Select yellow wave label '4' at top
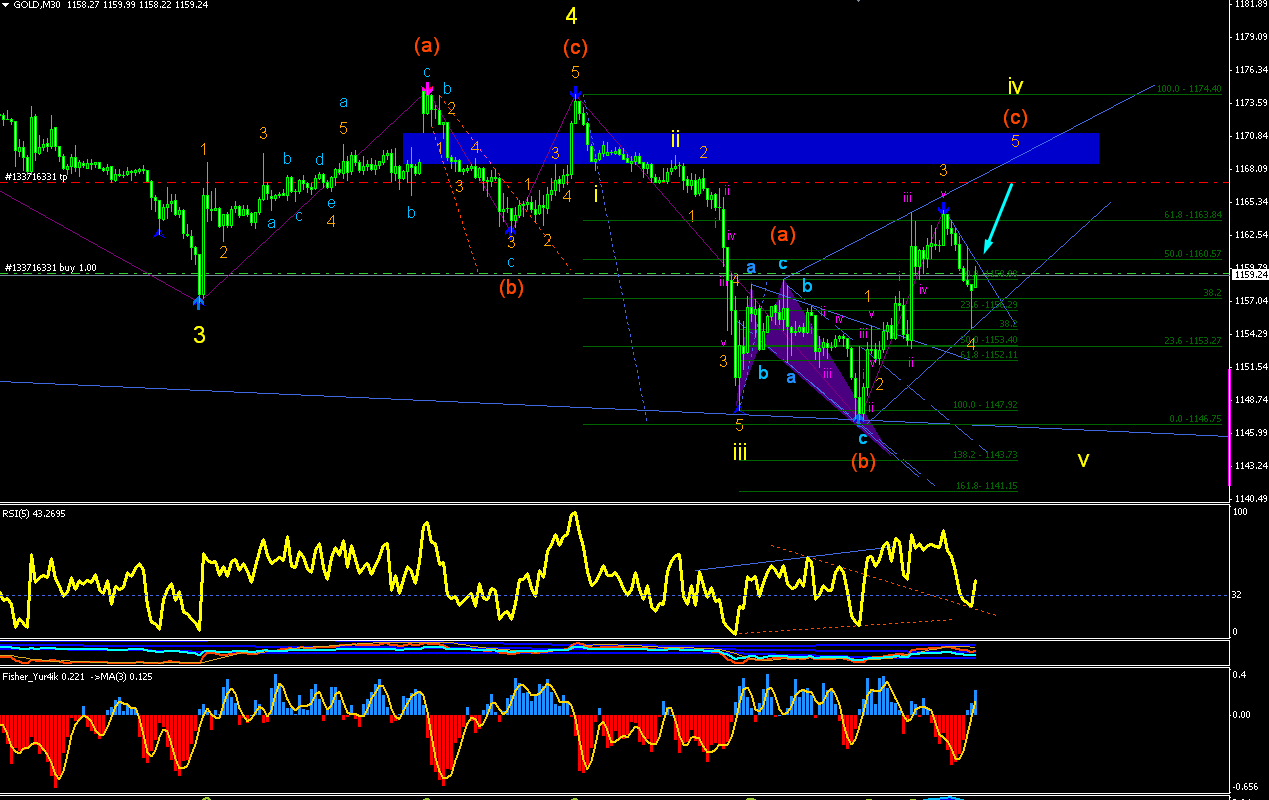The height and width of the screenshot is (800, 1269). (571, 15)
